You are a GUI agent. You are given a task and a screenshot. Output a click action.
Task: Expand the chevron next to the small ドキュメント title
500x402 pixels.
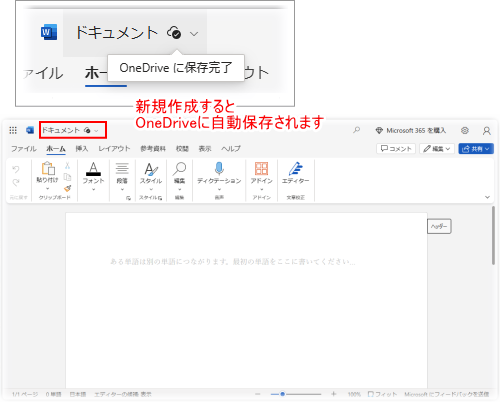(x=96, y=131)
